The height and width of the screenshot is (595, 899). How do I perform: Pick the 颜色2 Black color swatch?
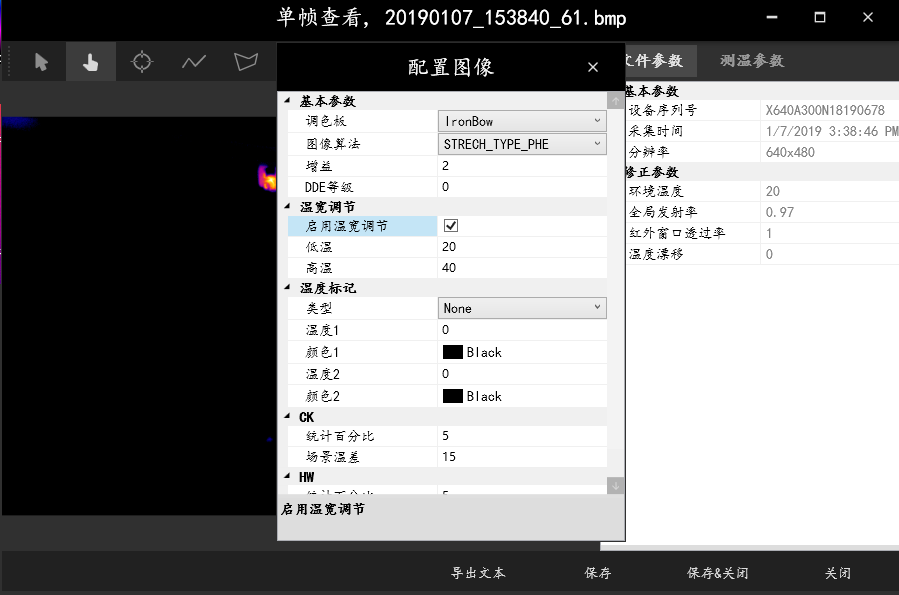(x=452, y=396)
